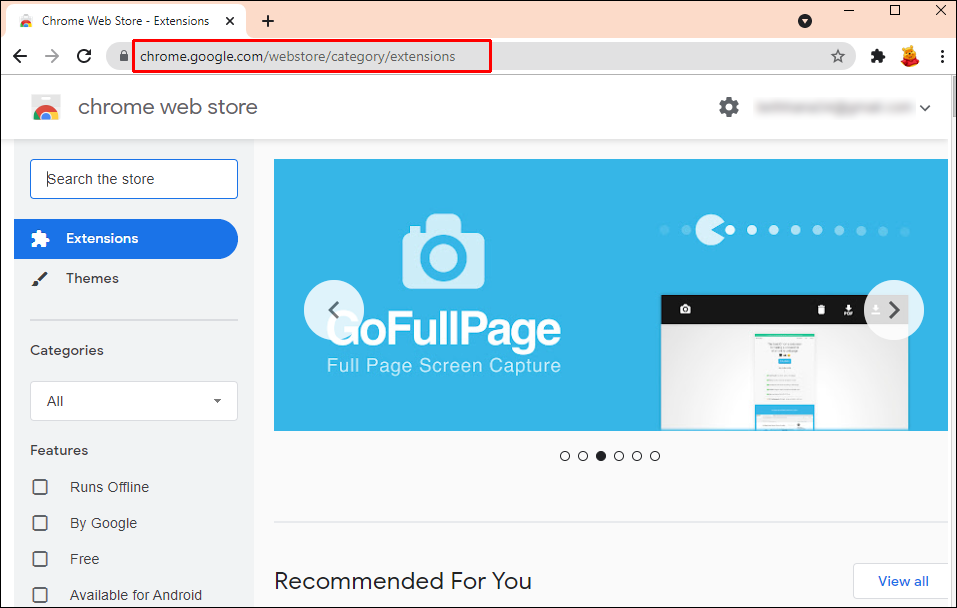Select the third carousel dot
This screenshot has width=957, height=608.
pyautogui.click(x=601, y=456)
